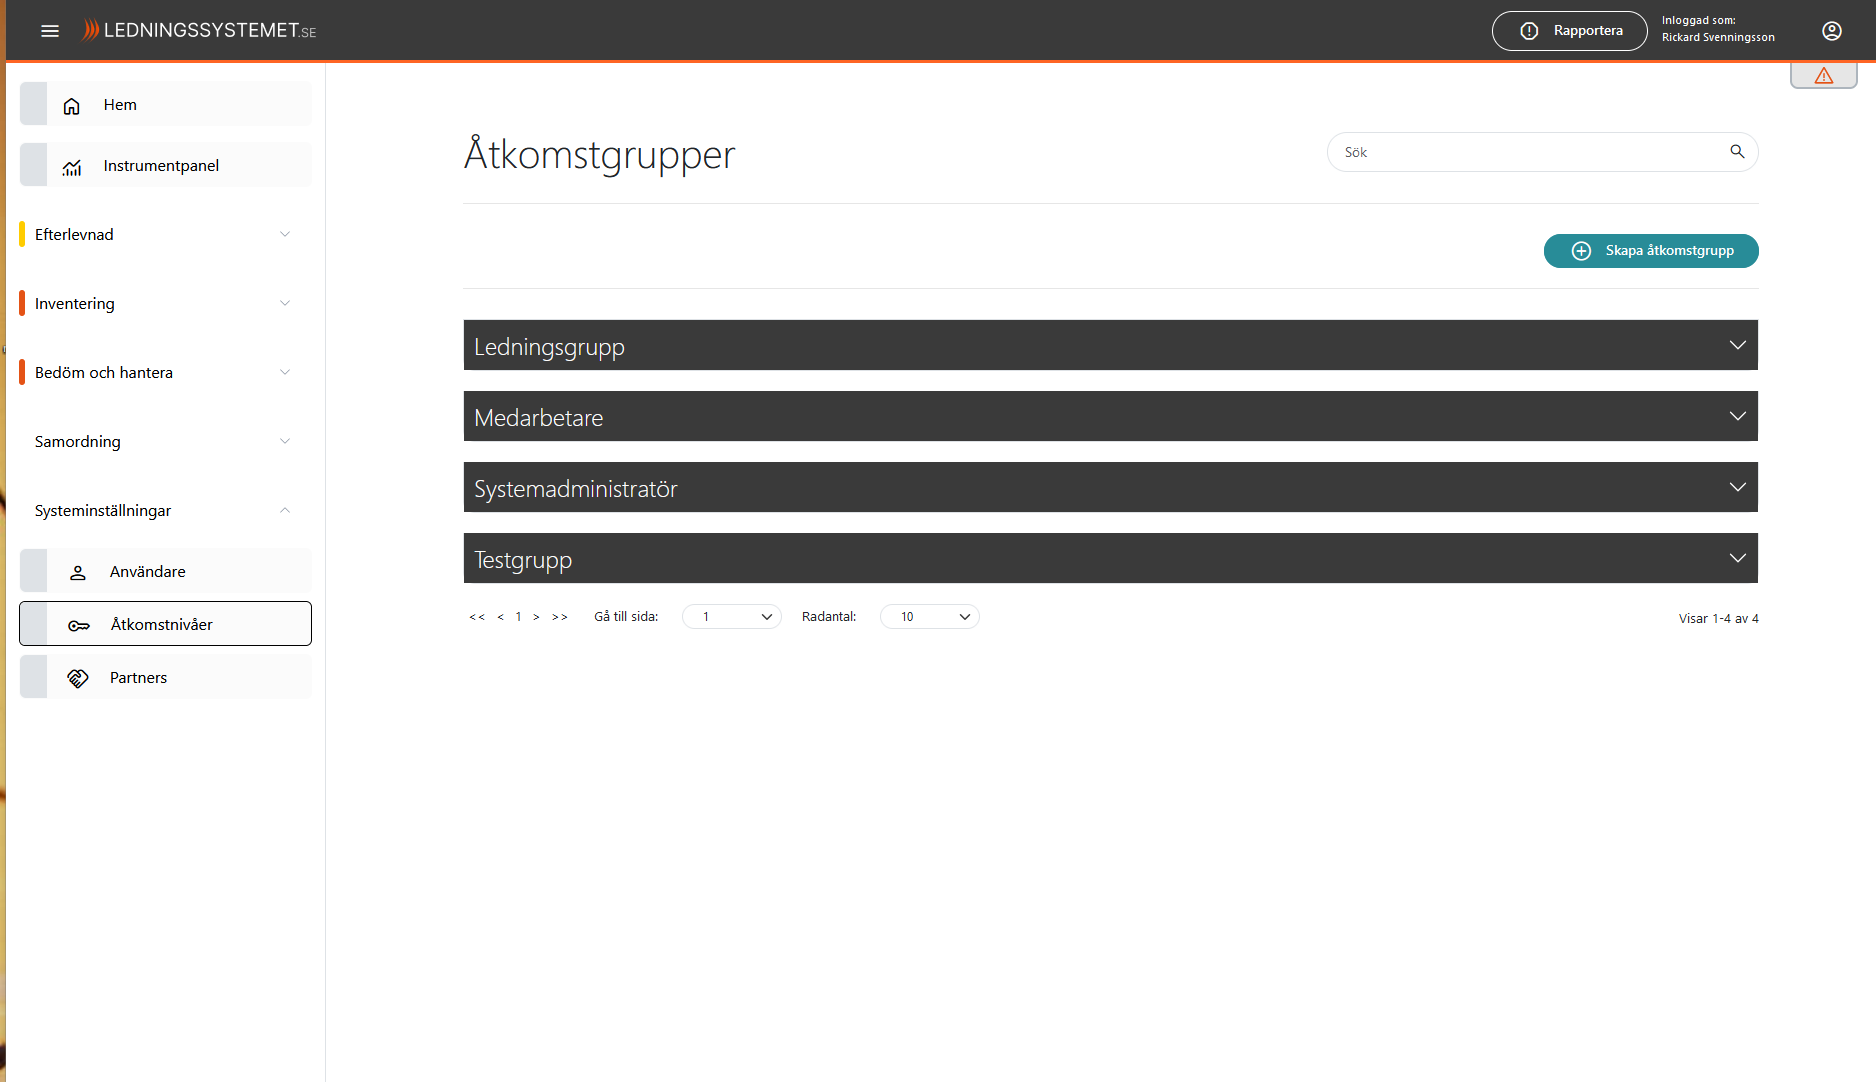This screenshot has height=1082, width=1876.
Task: Open the hamburger menu icon
Action: pos(50,31)
